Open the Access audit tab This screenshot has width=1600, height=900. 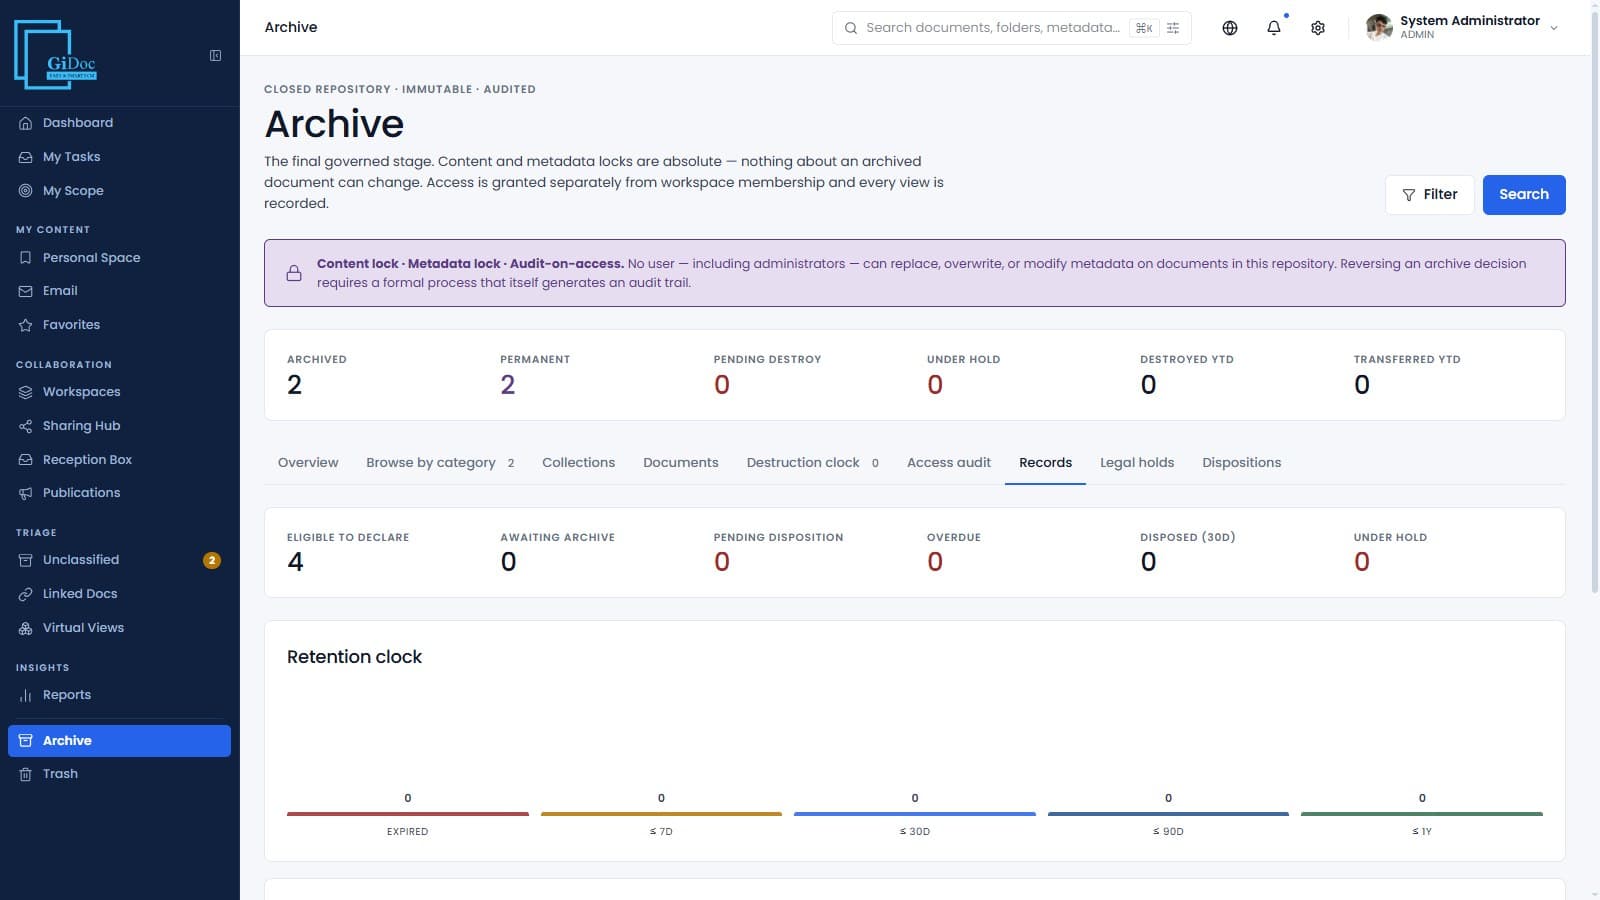949,463
